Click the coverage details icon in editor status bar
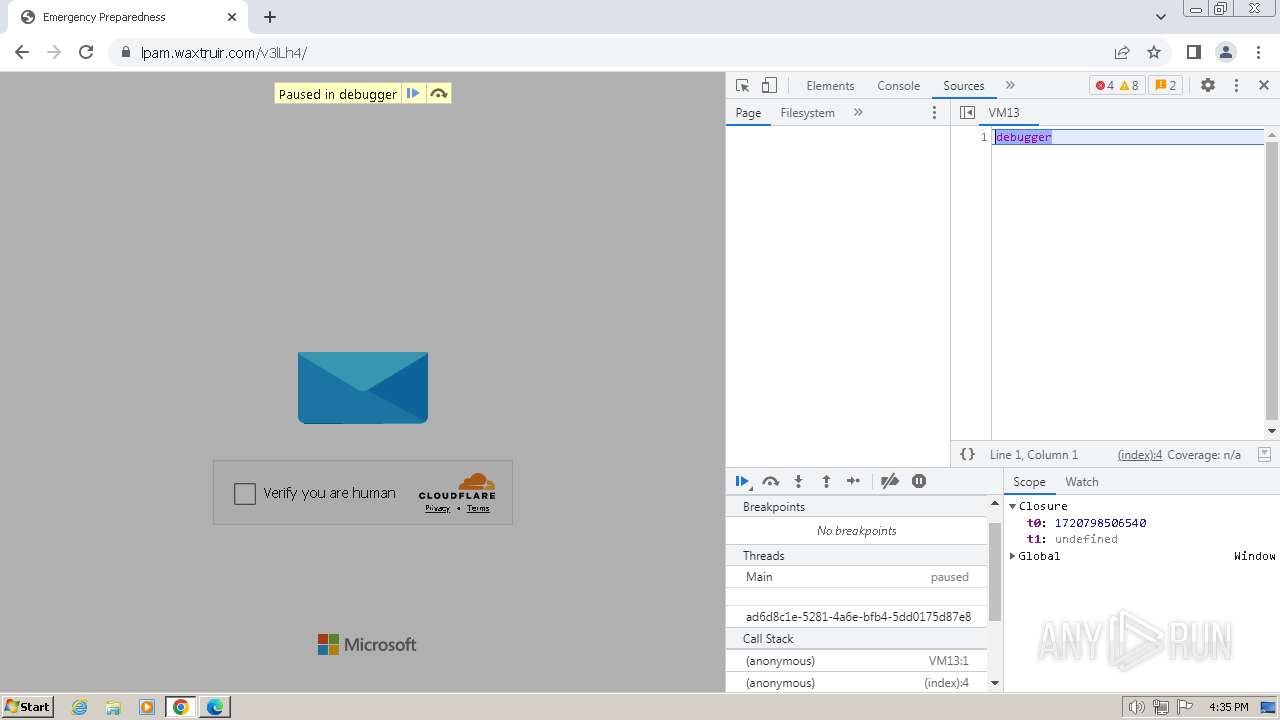Image resolution: width=1280 pixels, height=720 pixels. [1264, 454]
